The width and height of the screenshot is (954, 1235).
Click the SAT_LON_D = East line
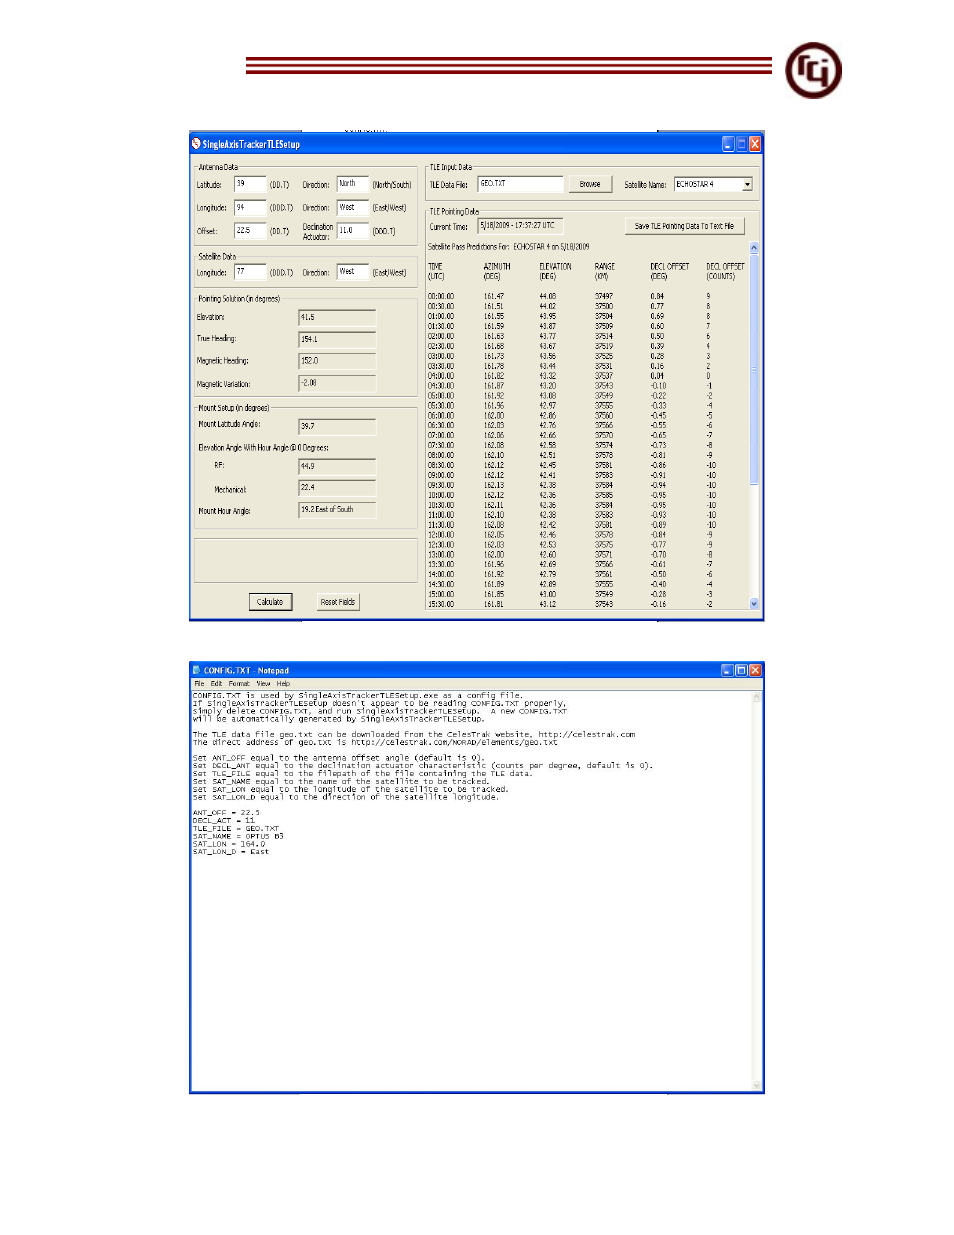click(x=231, y=852)
